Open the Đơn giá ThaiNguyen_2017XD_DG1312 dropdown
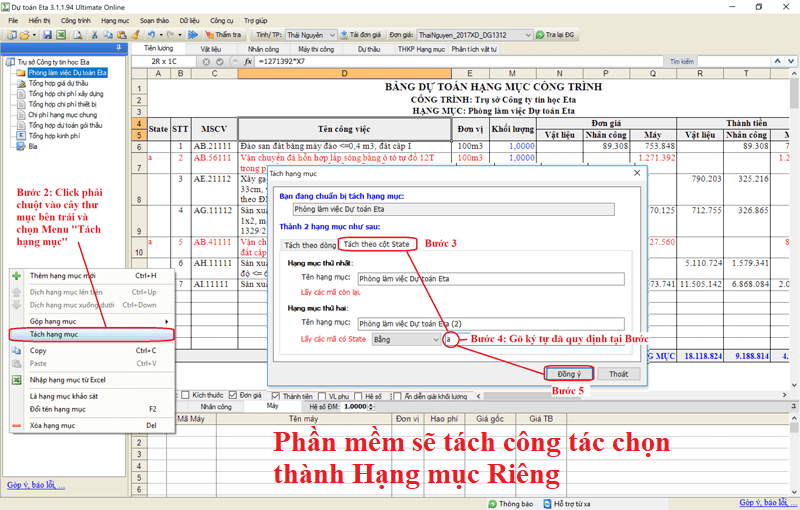The height and width of the screenshot is (510, 800). pos(528,35)
